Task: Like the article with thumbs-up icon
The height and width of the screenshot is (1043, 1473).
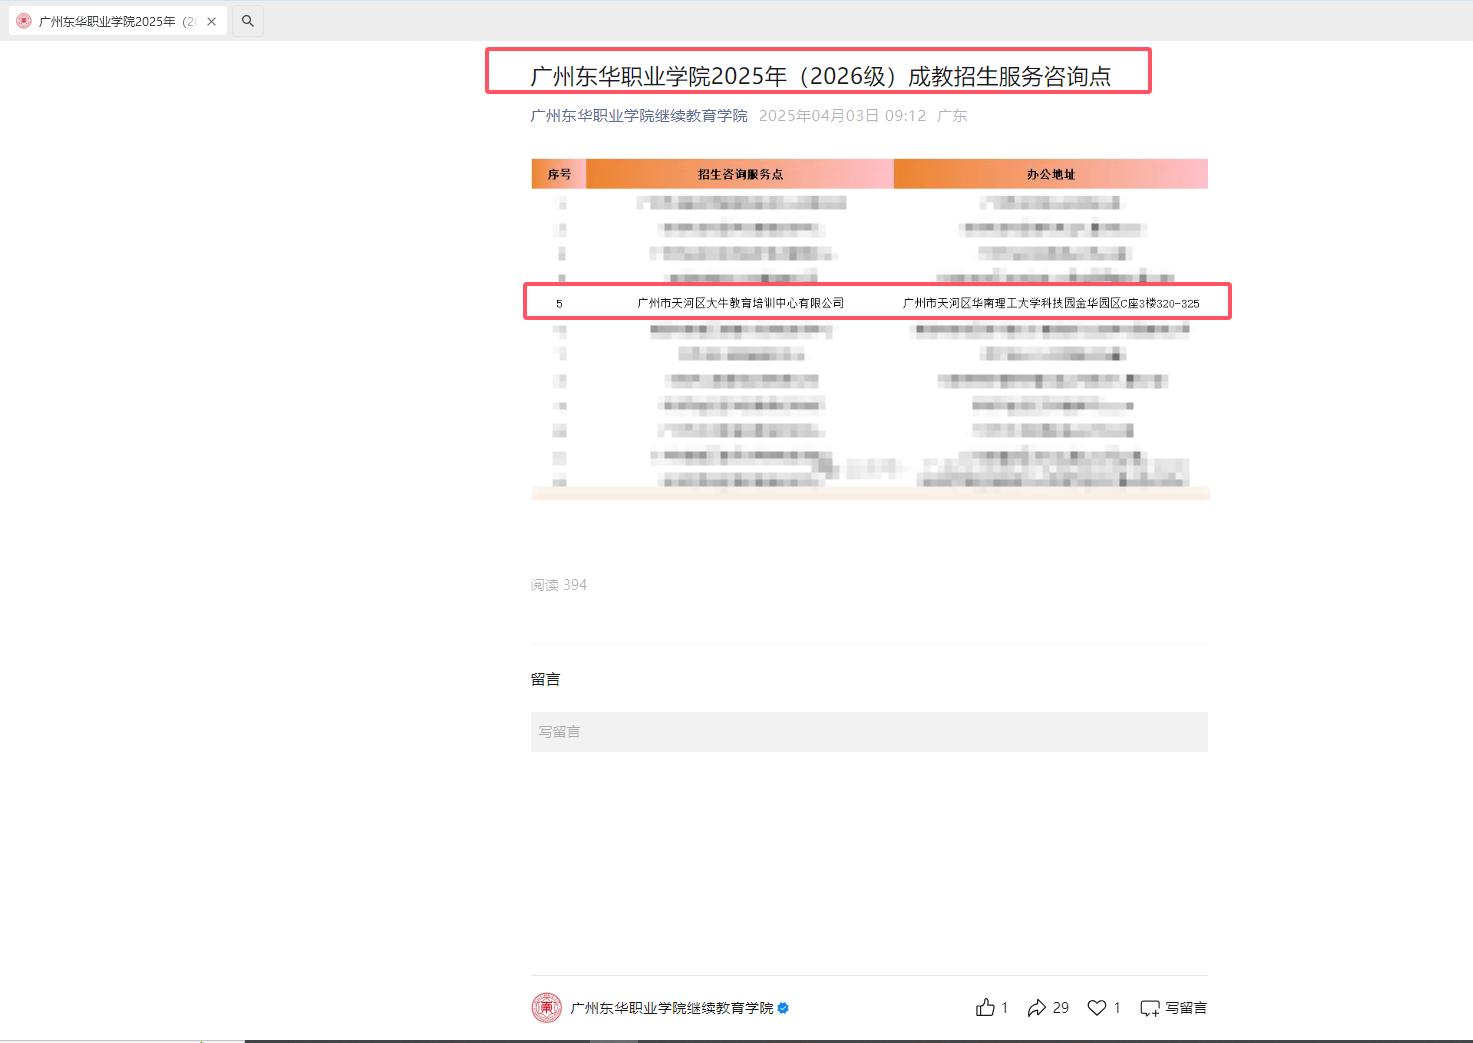Action: coord(986,1008)
